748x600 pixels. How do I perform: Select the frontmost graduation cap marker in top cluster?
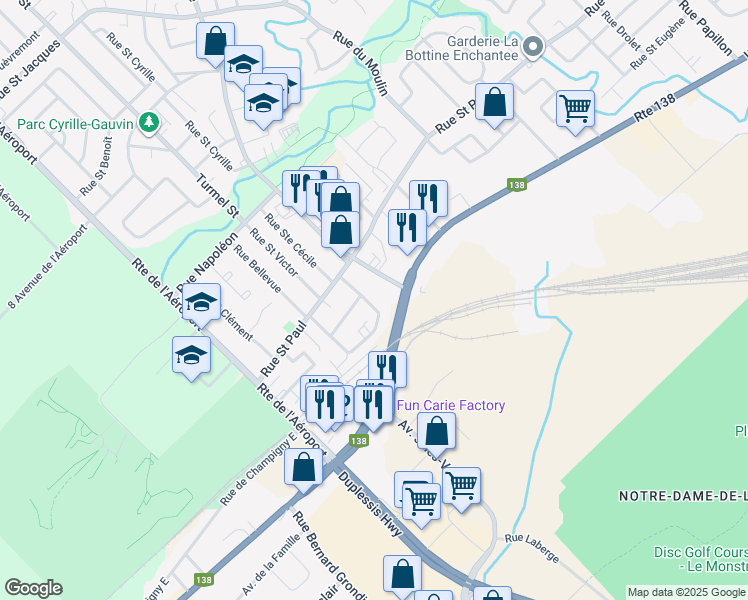263,106
